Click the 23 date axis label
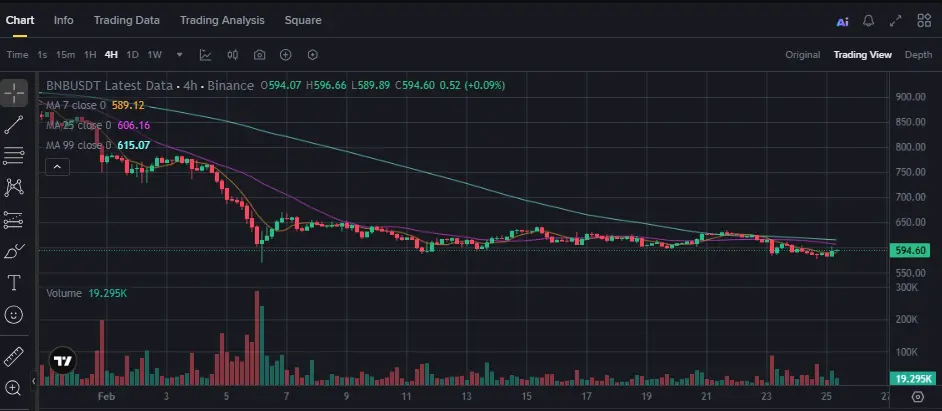 coord(766,396)
